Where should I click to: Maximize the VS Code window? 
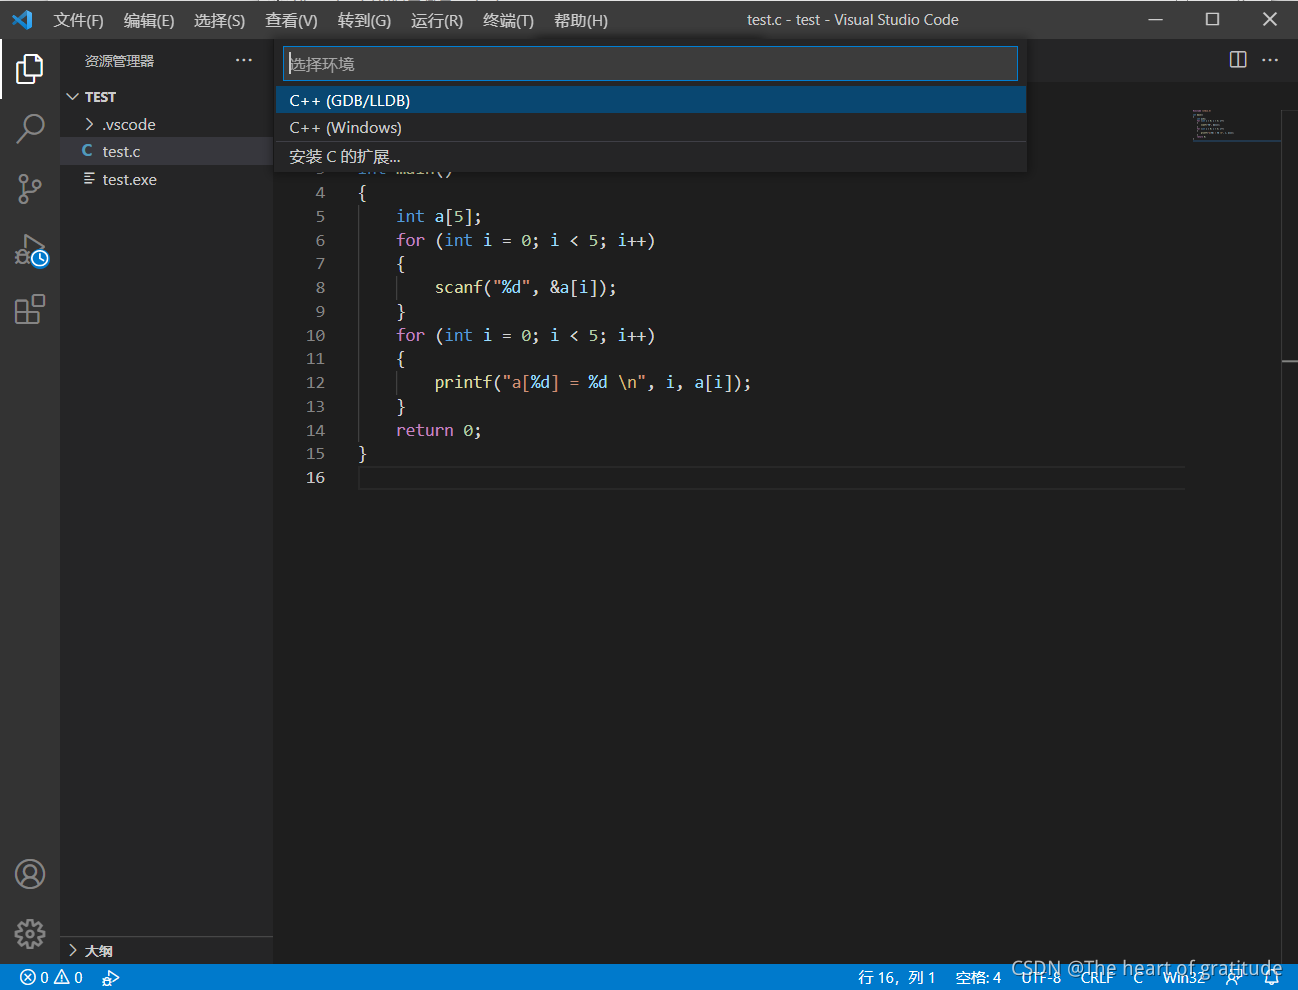point(1212,19)
